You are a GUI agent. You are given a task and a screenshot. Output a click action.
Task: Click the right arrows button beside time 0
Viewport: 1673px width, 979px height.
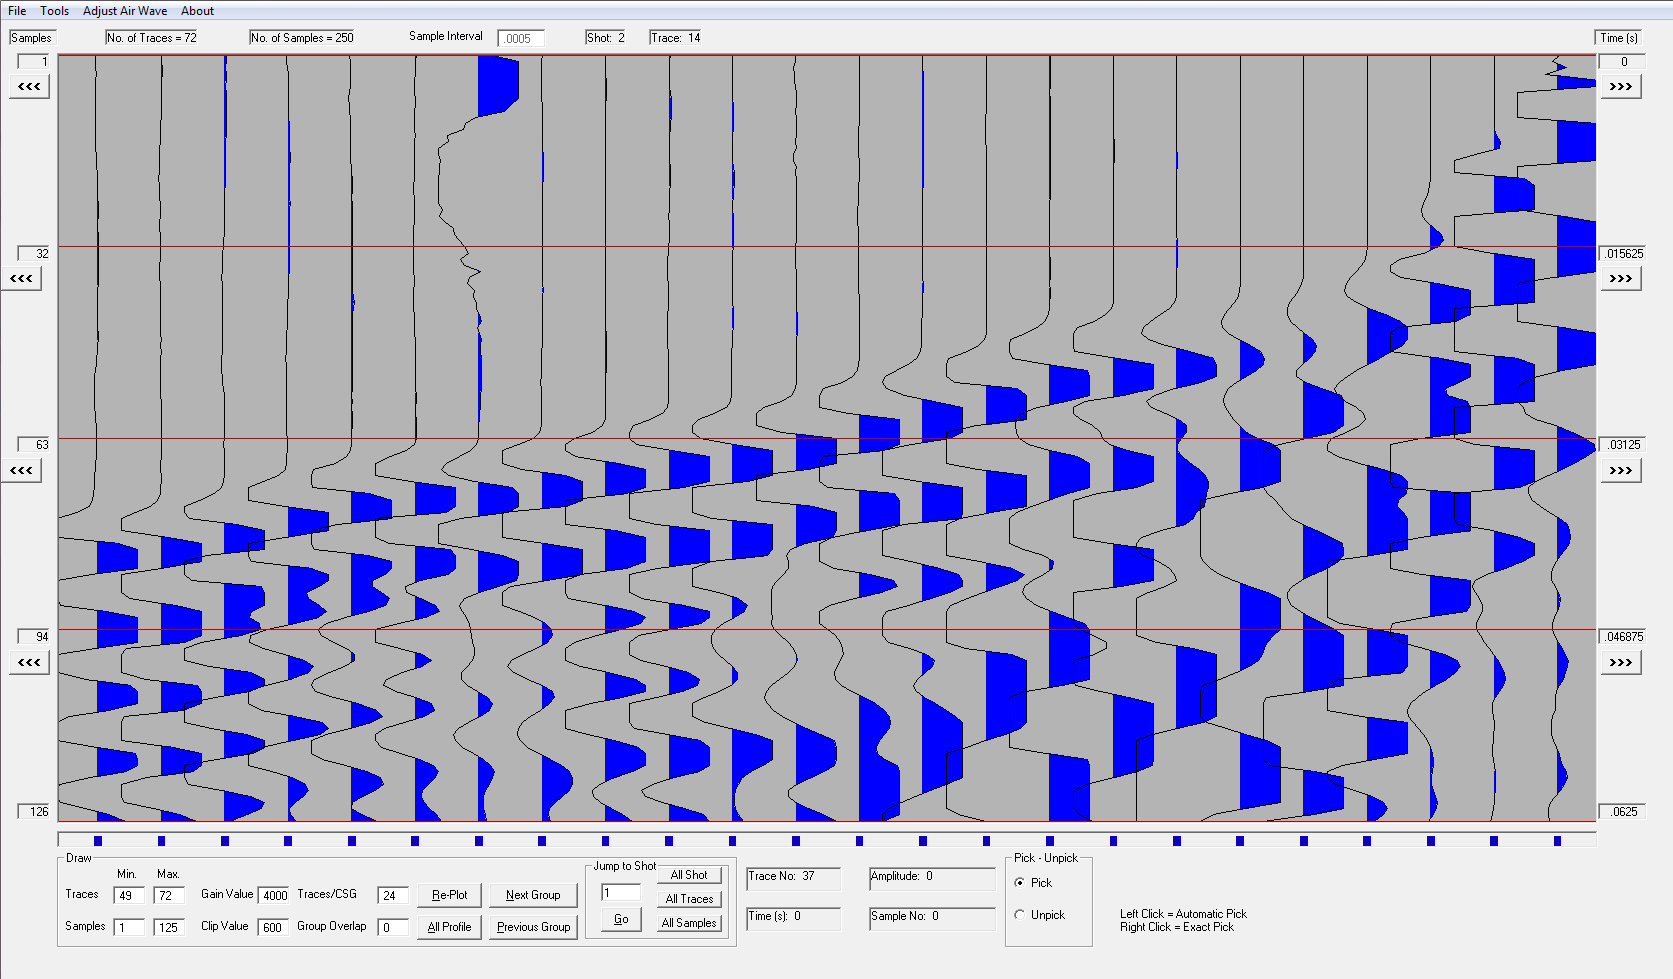click(1620, 87)
